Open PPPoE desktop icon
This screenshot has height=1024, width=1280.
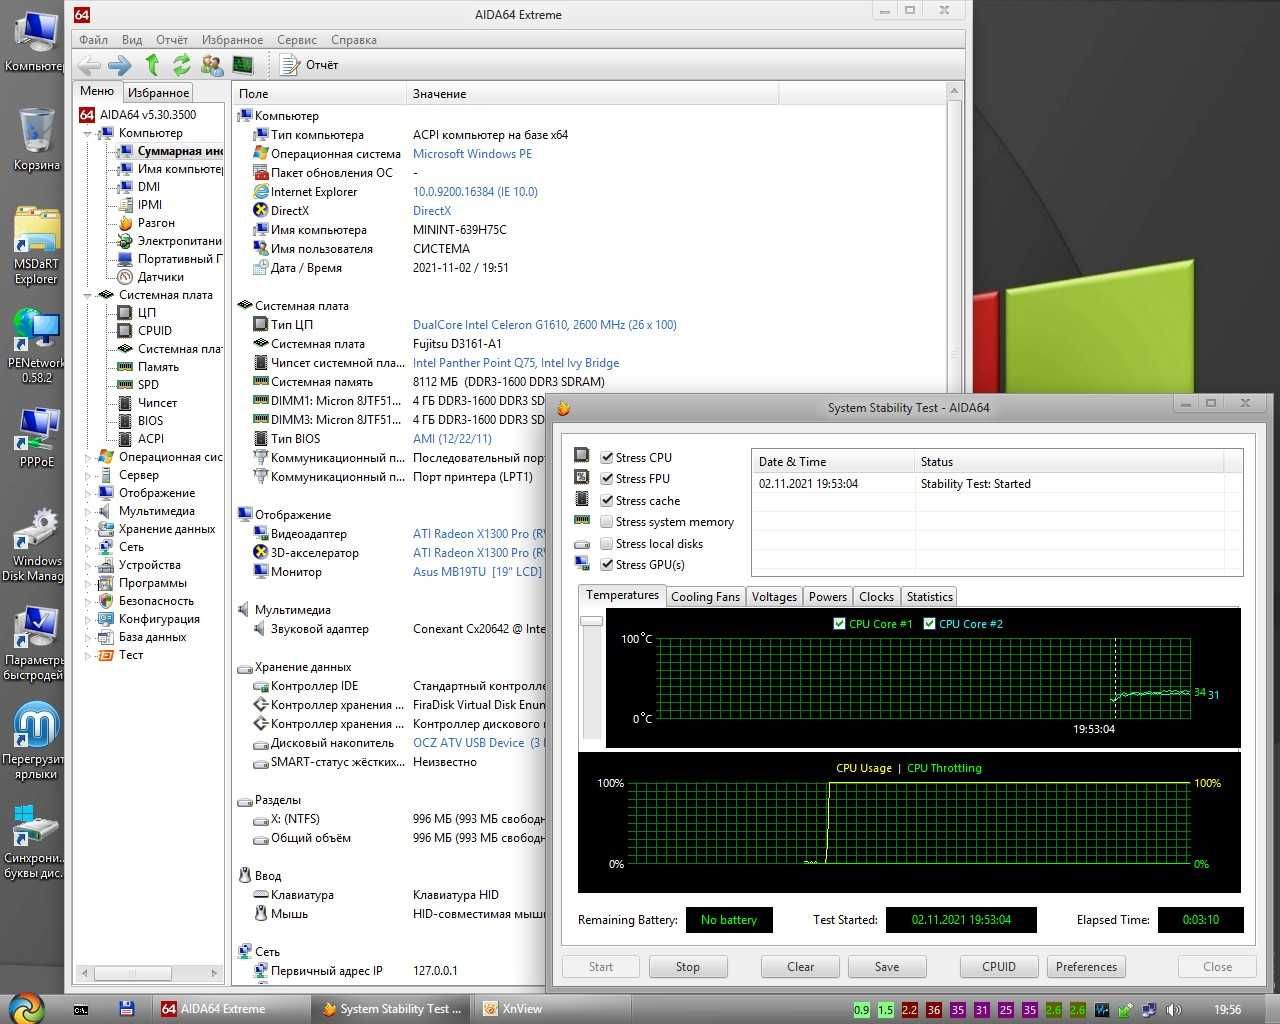[x=36, y=437]
